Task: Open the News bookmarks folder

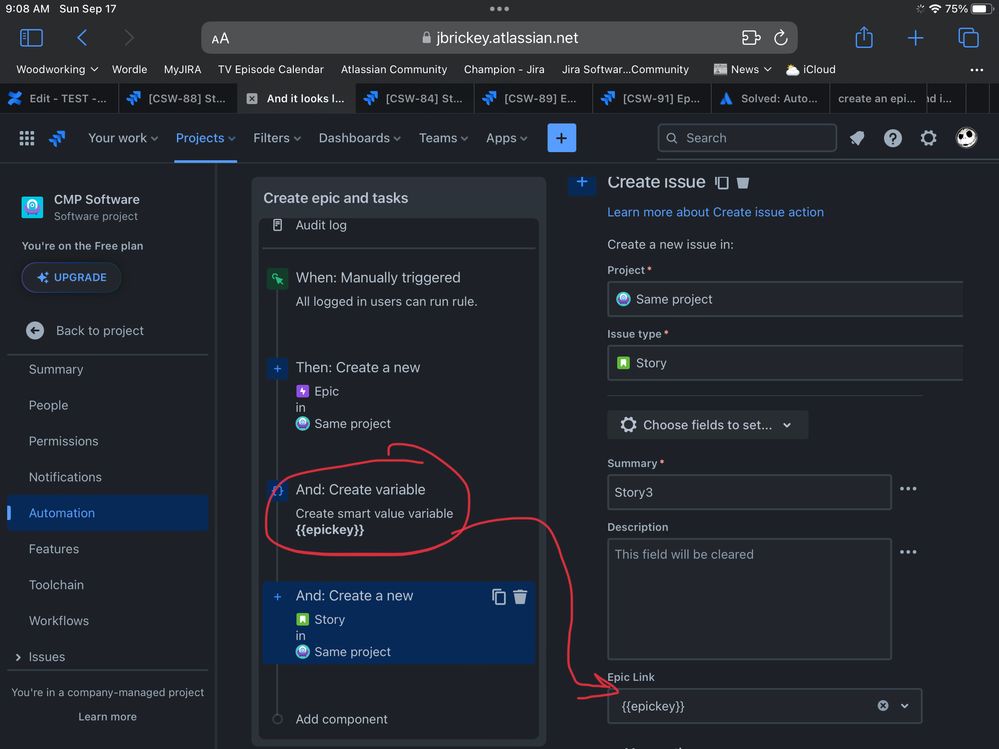Action: [x=743, y=69]
